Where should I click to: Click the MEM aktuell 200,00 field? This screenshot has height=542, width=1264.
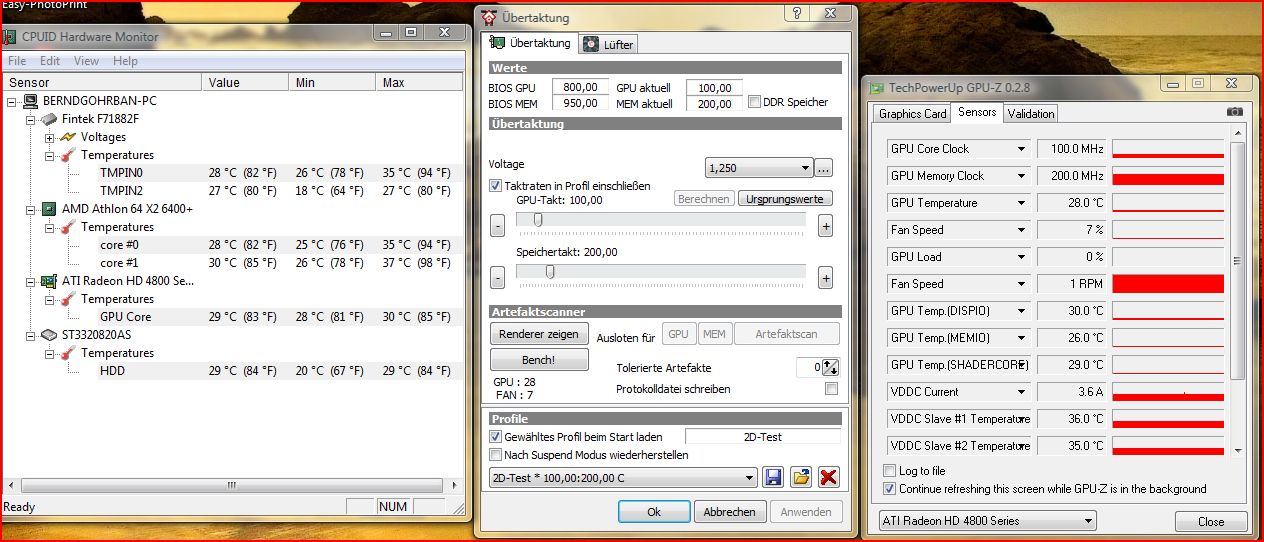pyautogui.click(x=714, y=103)
